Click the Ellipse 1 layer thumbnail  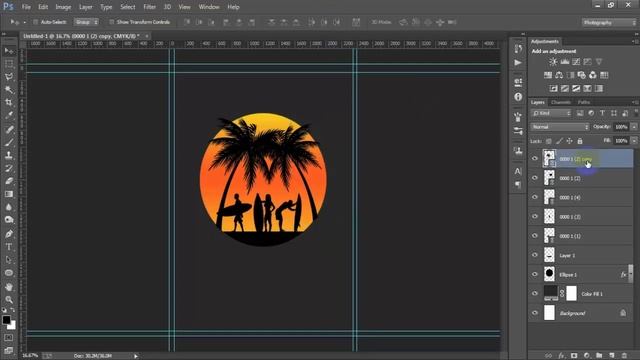coord(549,274)
